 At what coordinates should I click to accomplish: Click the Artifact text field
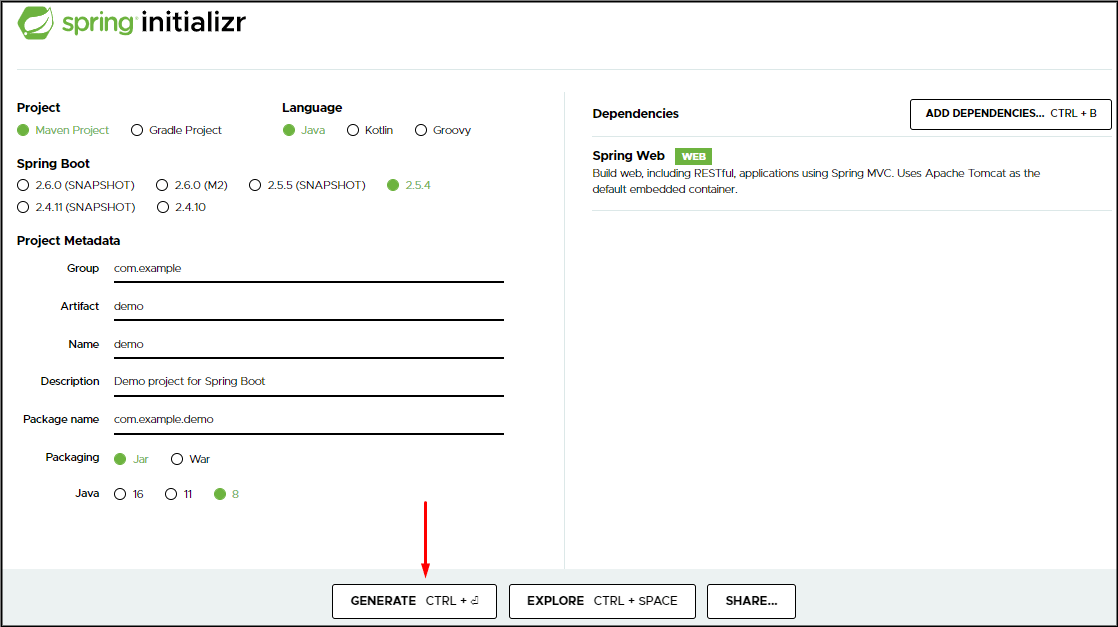[x=307, y=306]
